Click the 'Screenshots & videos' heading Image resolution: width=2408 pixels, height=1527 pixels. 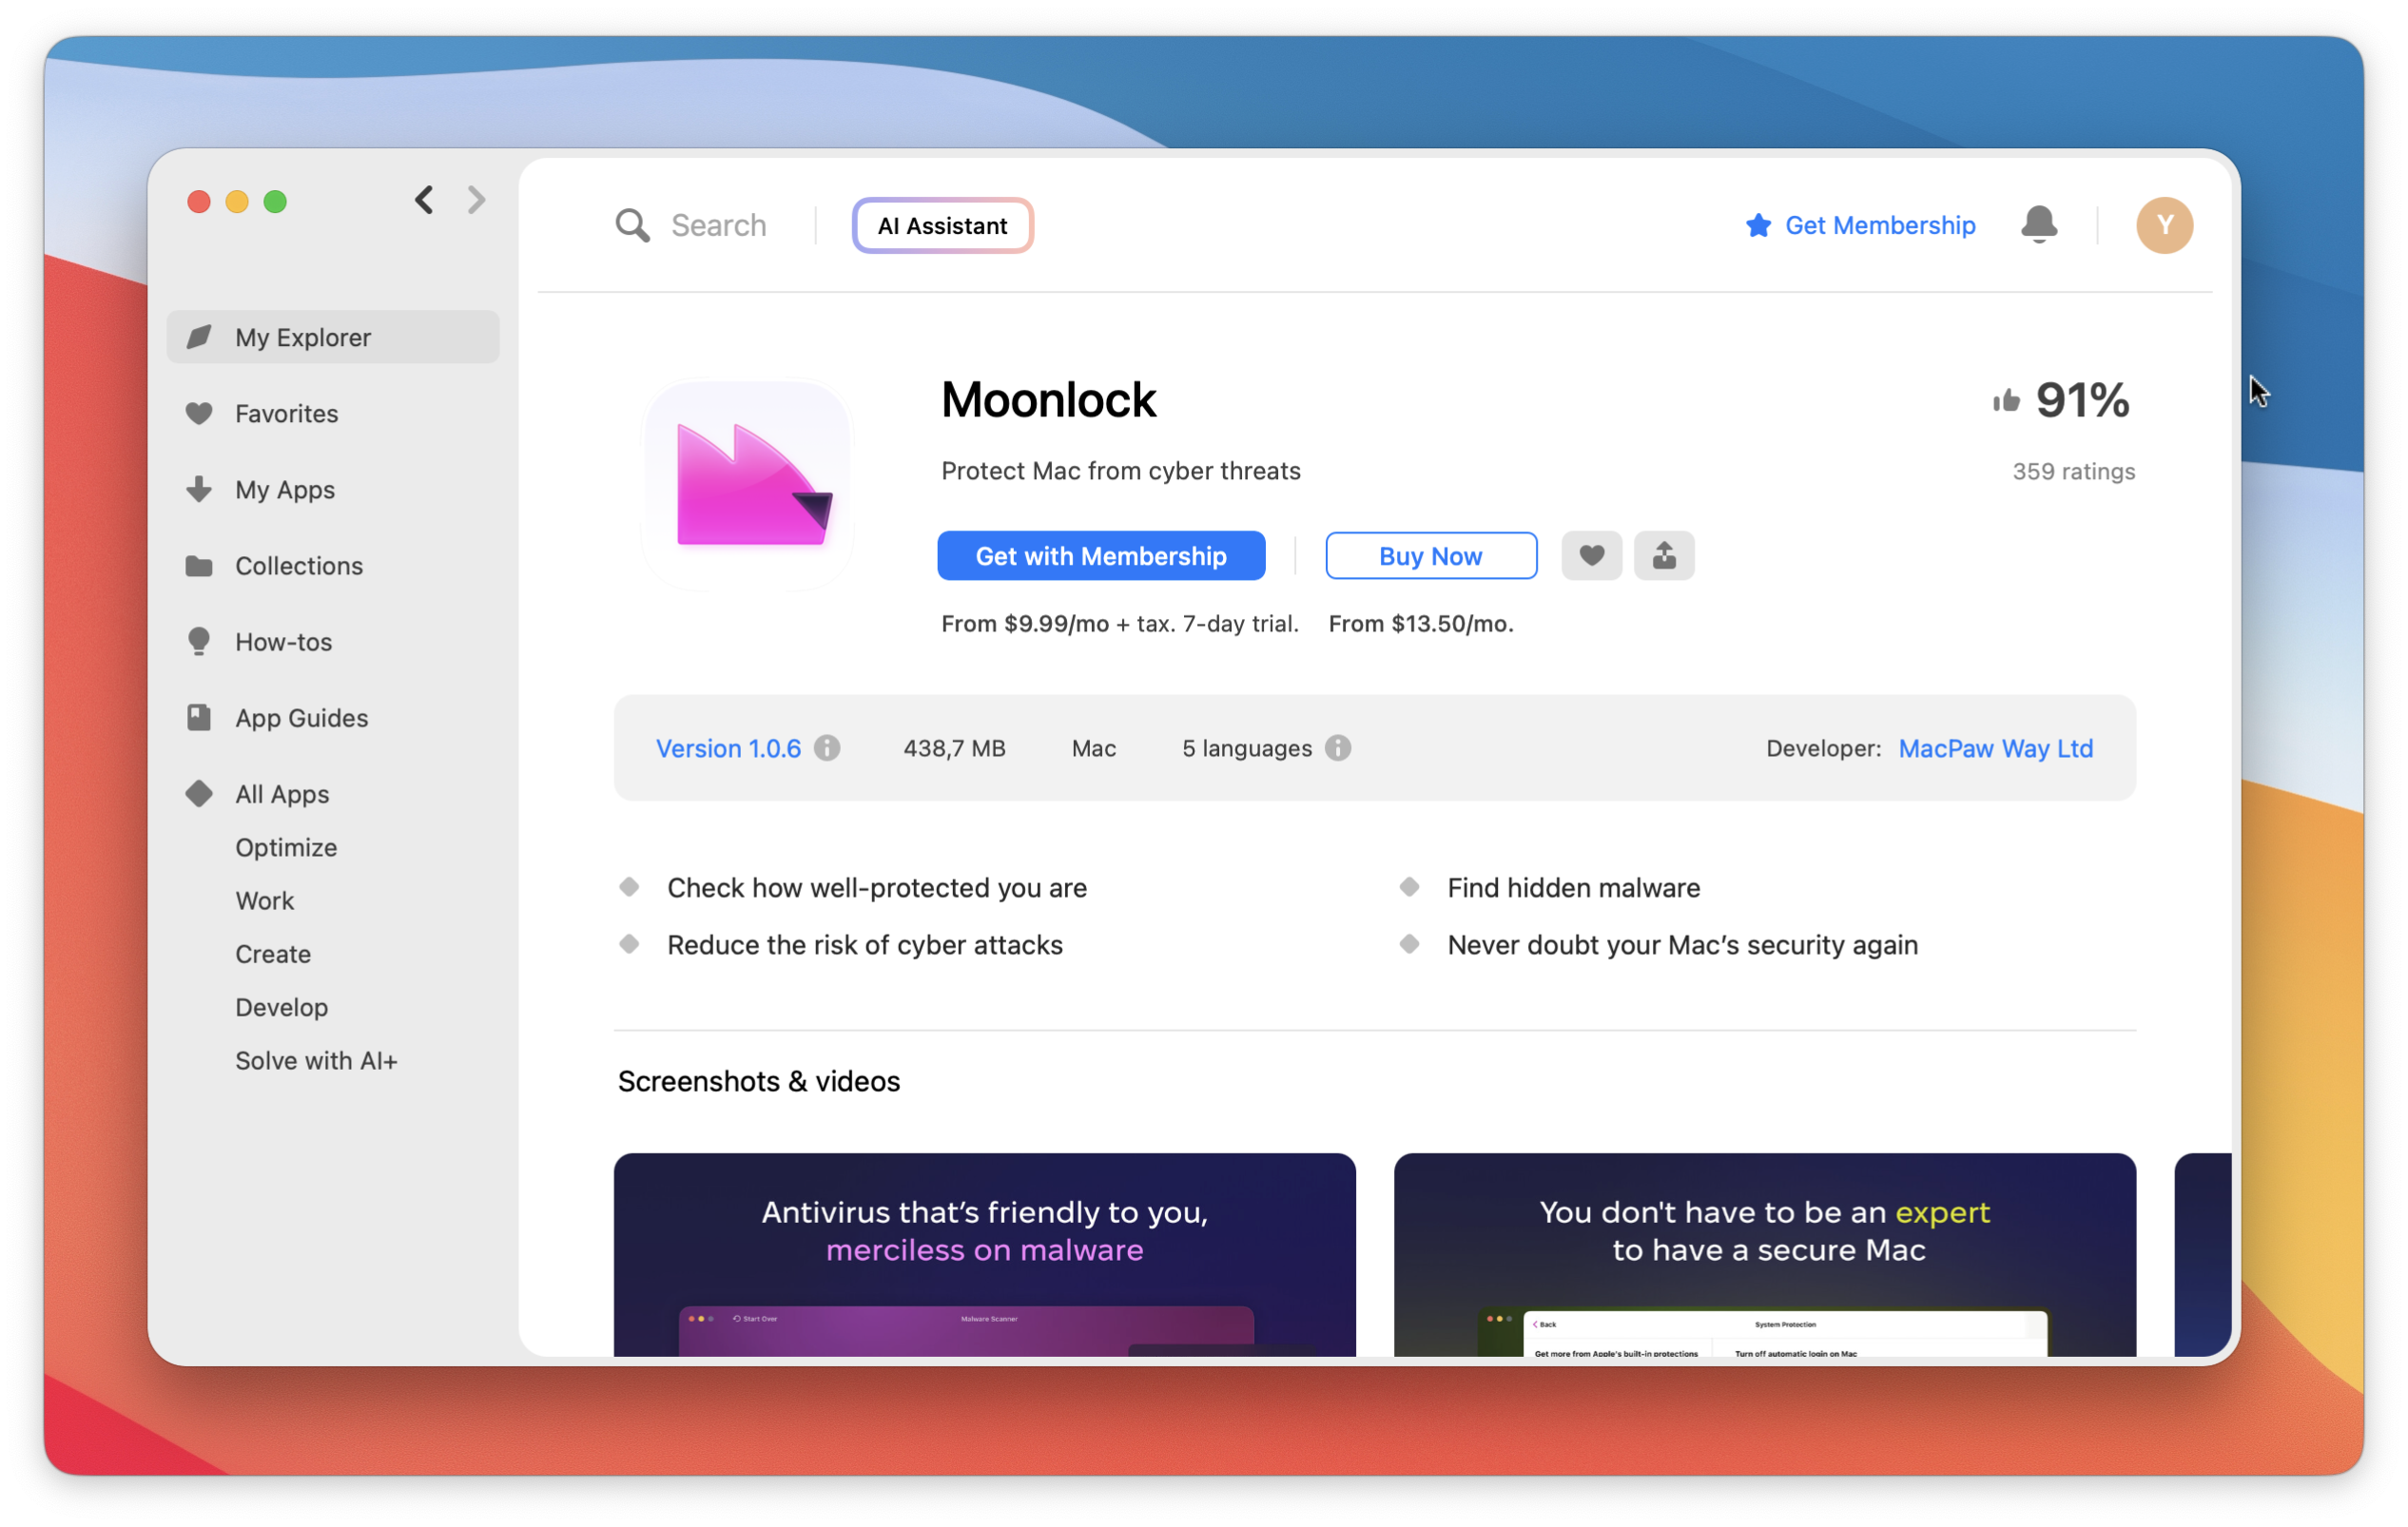click(x=759, y=1082)
